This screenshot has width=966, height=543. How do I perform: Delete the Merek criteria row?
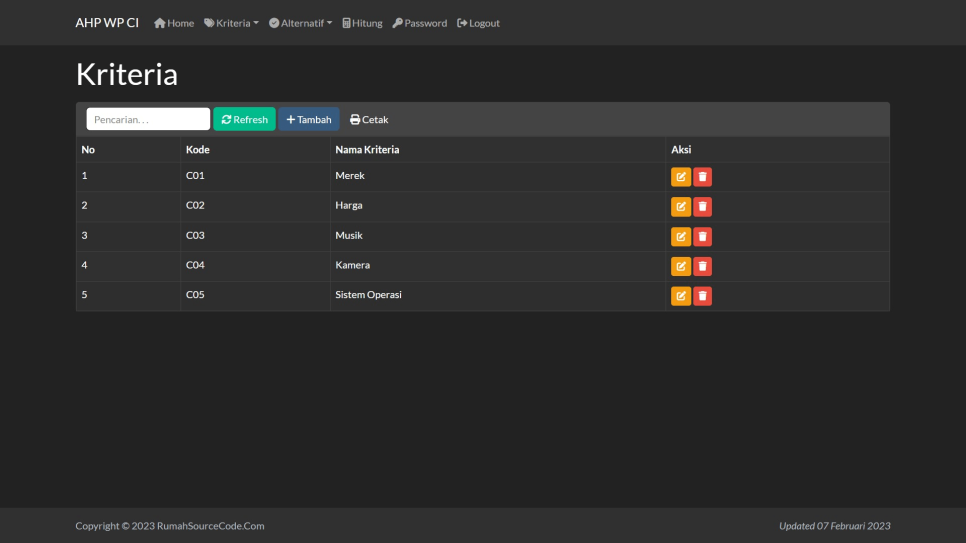point(702,177)
